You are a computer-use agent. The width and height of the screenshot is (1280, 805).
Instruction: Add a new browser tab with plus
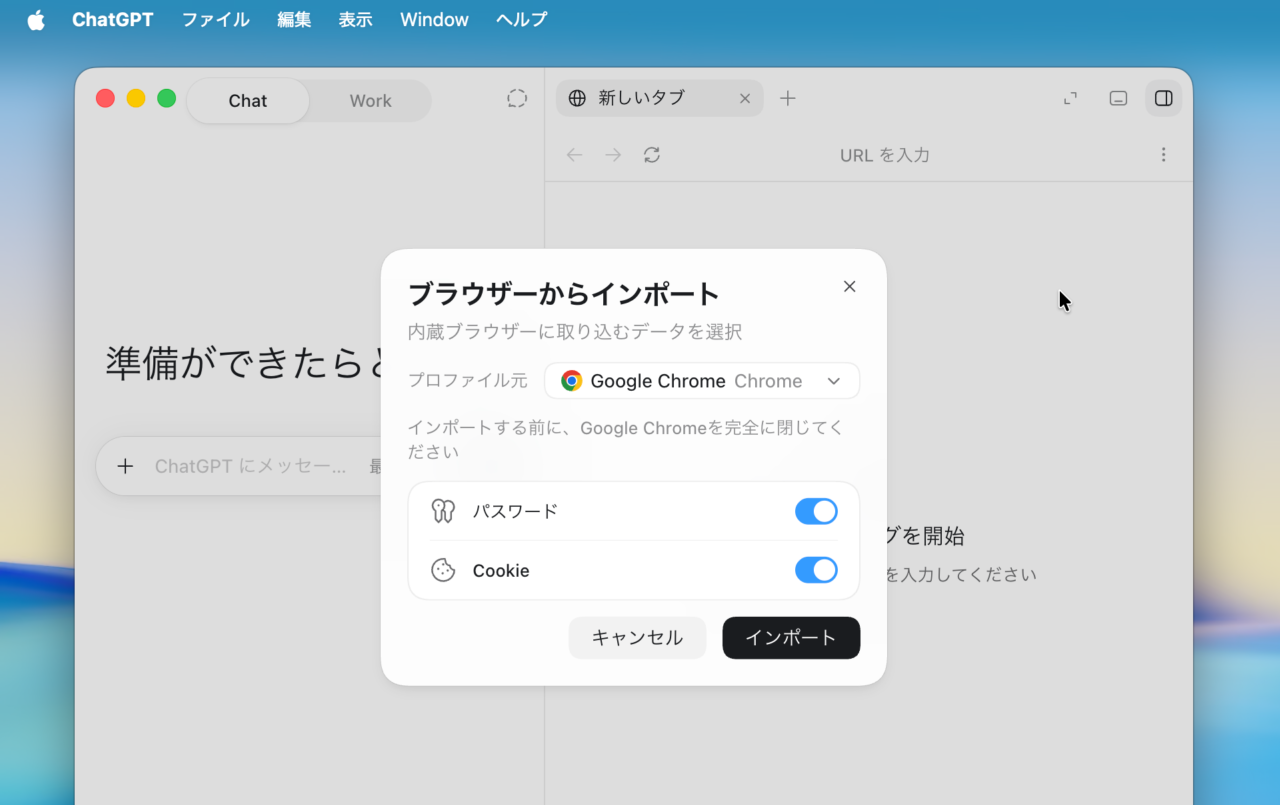788,98
